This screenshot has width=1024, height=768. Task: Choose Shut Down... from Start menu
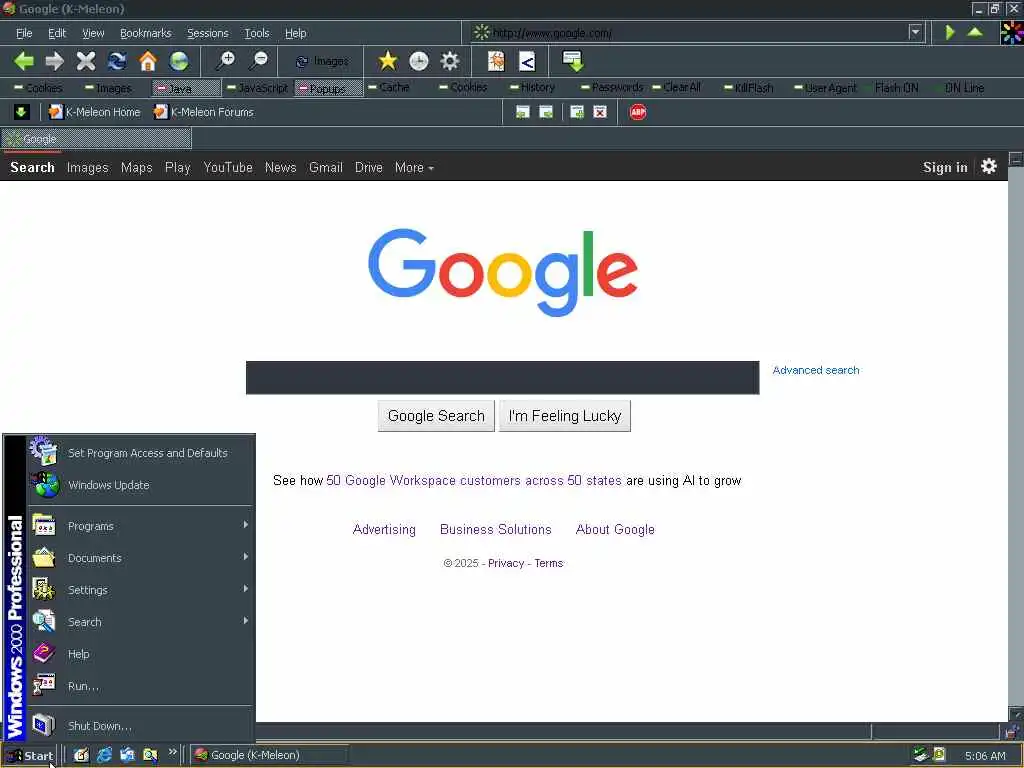(140, 726)
